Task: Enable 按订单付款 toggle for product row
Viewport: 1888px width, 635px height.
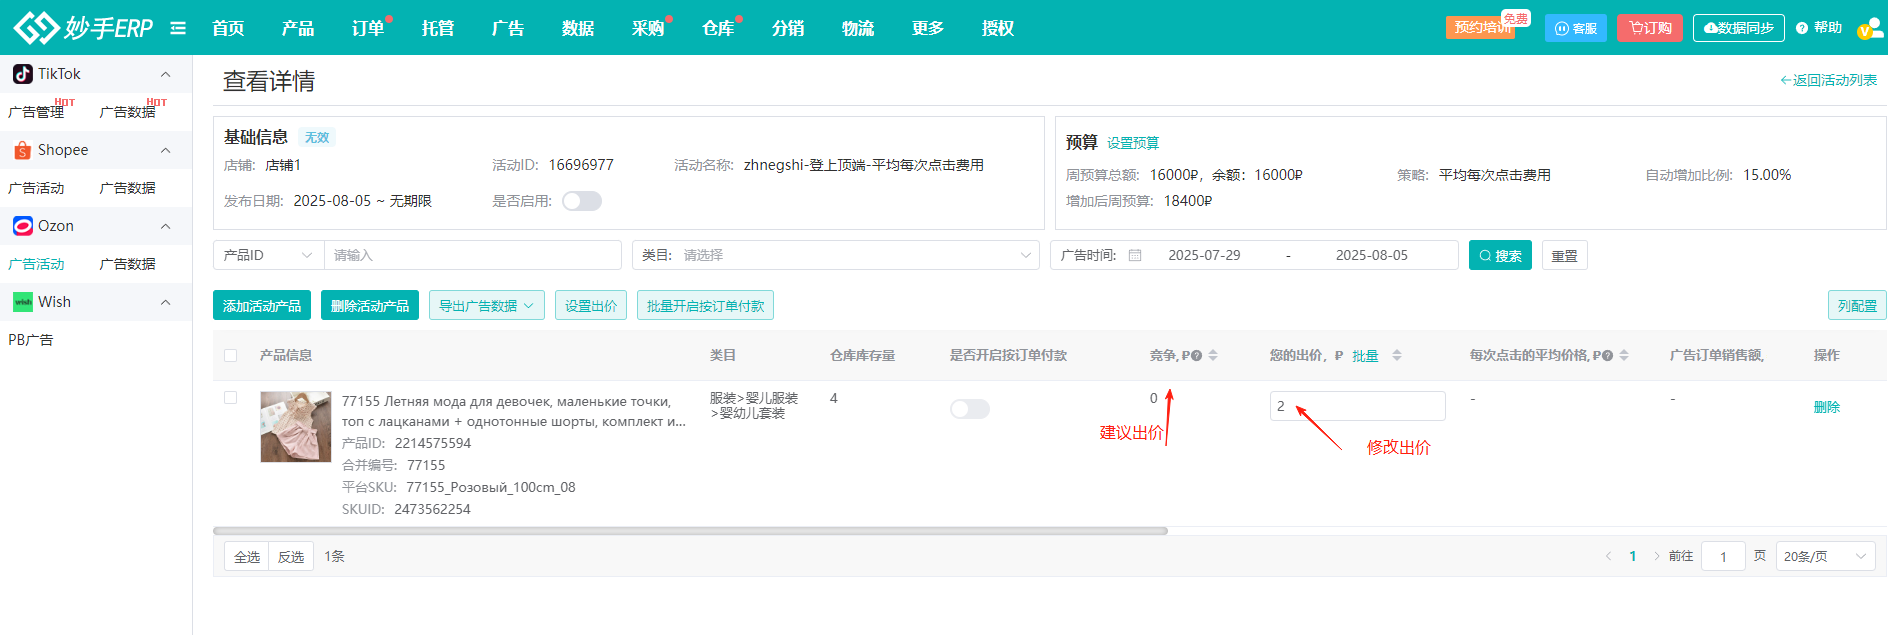Action: [x=969, y=409]
